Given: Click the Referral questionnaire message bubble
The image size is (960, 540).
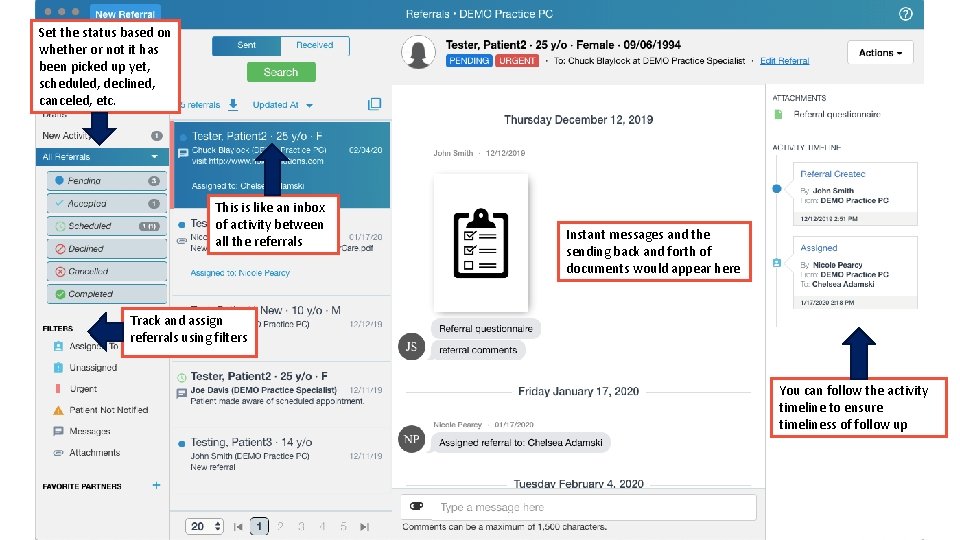Looking at the screenshot, I should [486, 329].
